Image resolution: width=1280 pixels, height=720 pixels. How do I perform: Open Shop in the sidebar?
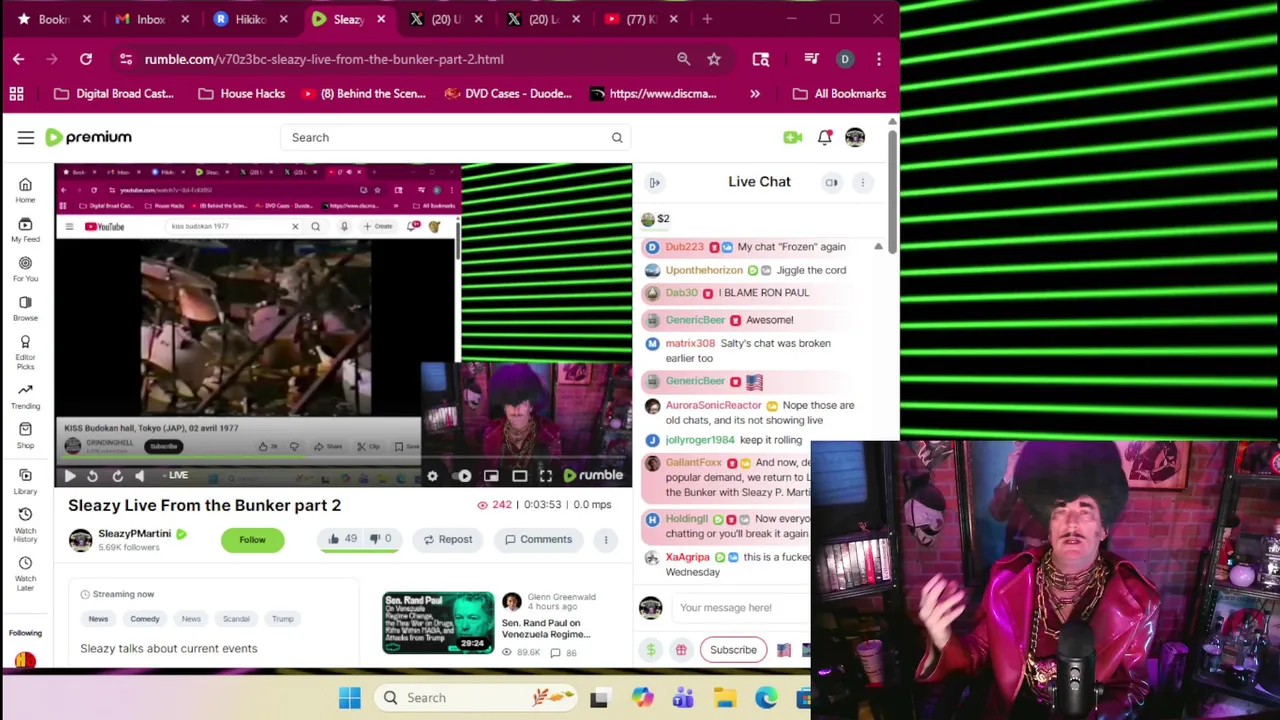[x=25, y=435]
